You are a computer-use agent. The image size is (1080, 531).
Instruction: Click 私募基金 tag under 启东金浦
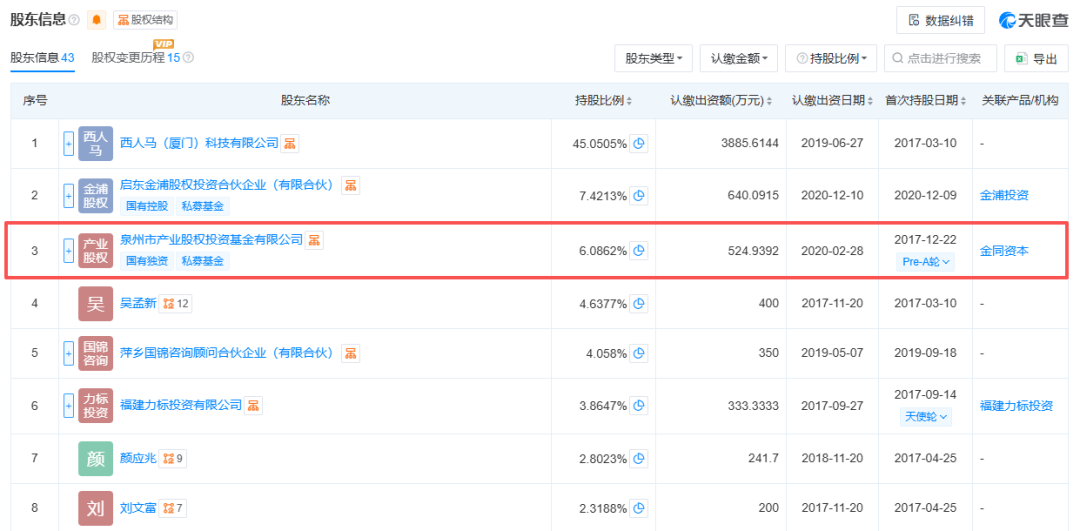(202, 205)
